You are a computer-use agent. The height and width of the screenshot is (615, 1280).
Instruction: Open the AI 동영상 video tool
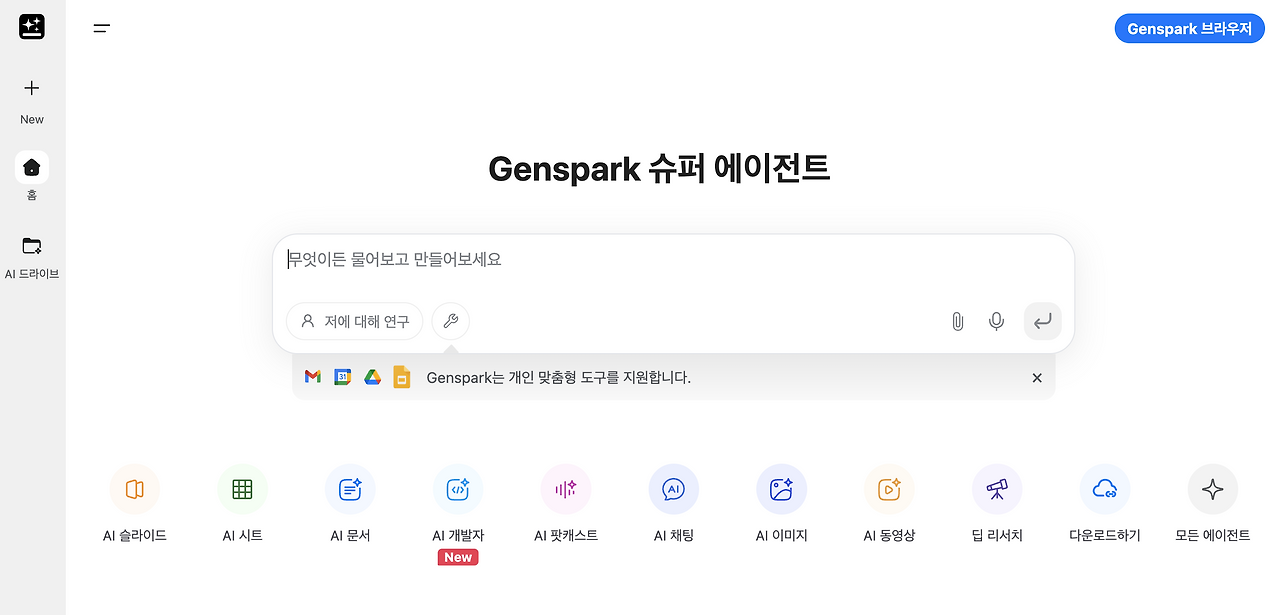(889, 500)
